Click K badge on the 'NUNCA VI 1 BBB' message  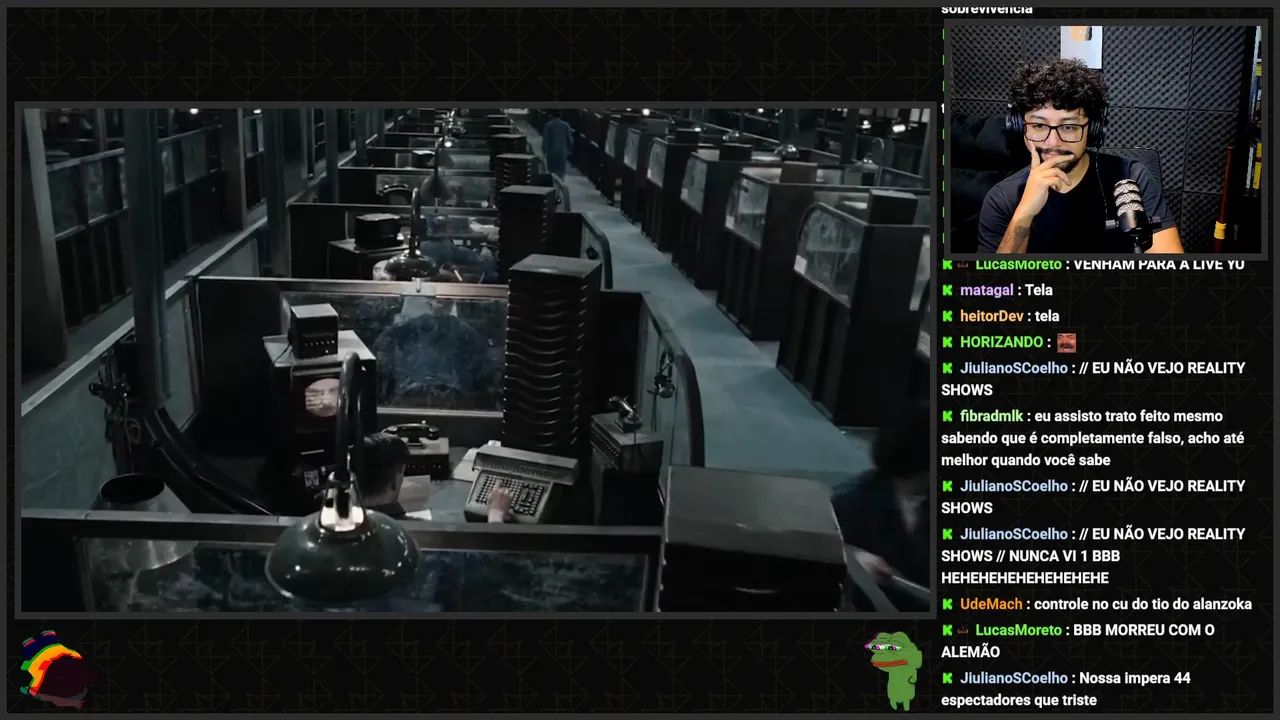(947, 534)
